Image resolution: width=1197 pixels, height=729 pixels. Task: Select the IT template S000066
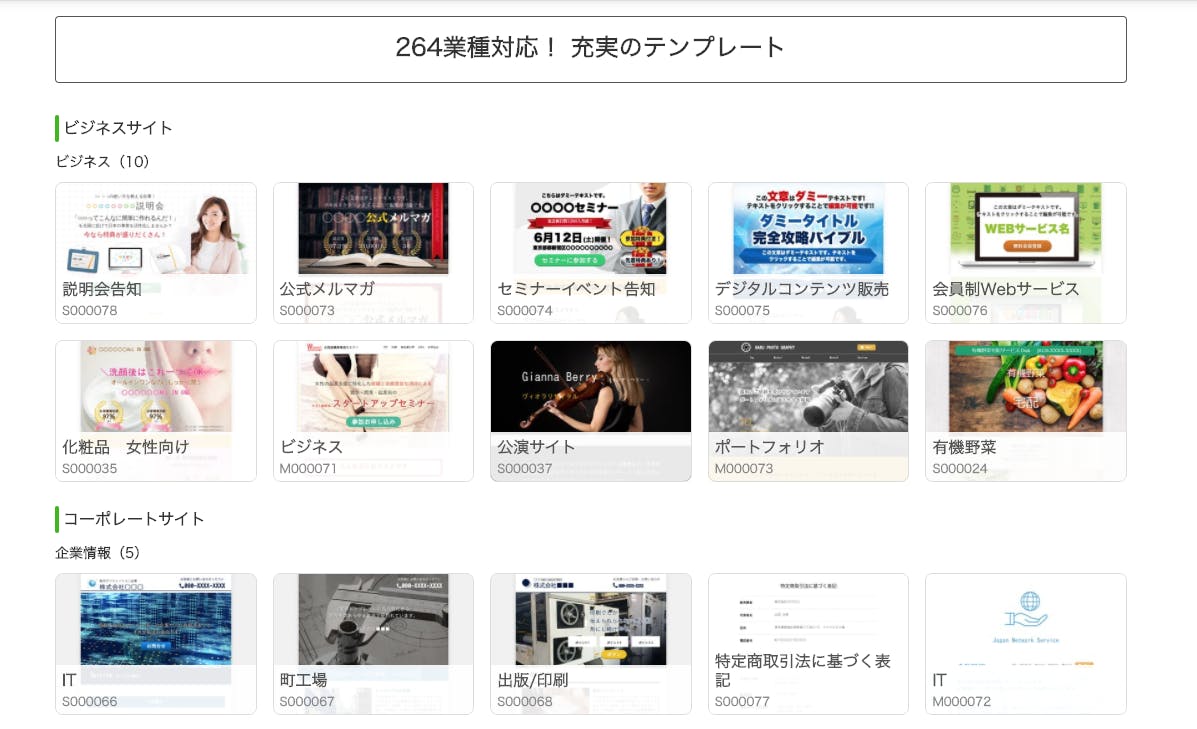(155, 643)
